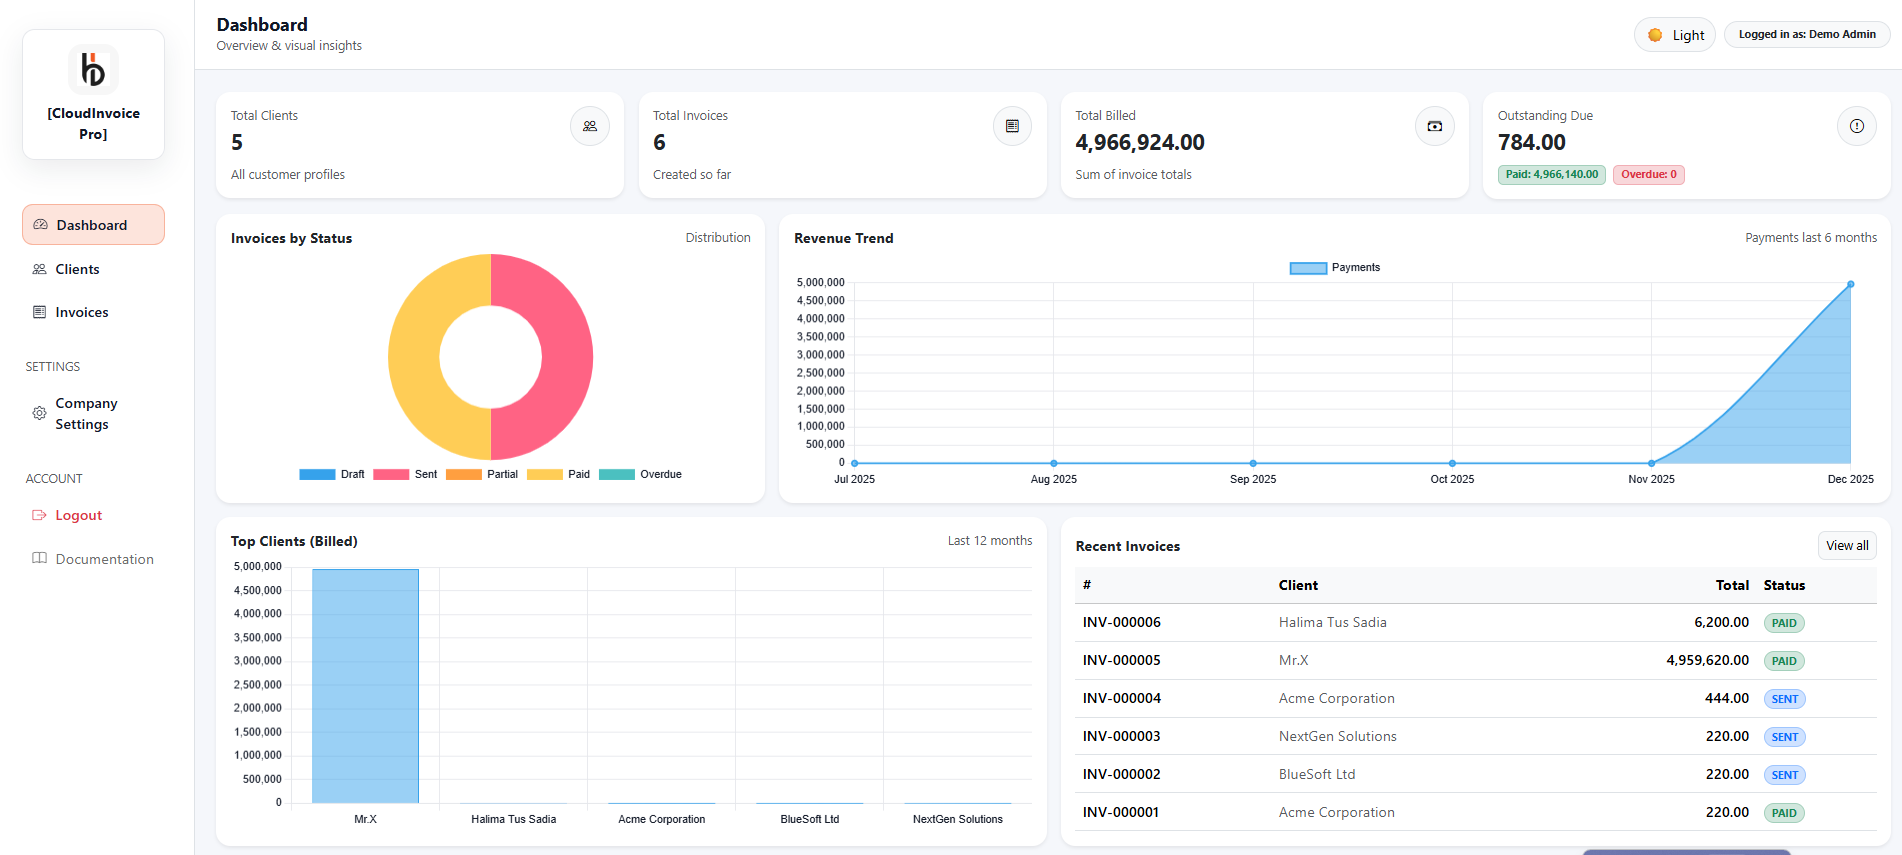
Task: Toggle Partial legend in status chart
Action: point(482,474)
